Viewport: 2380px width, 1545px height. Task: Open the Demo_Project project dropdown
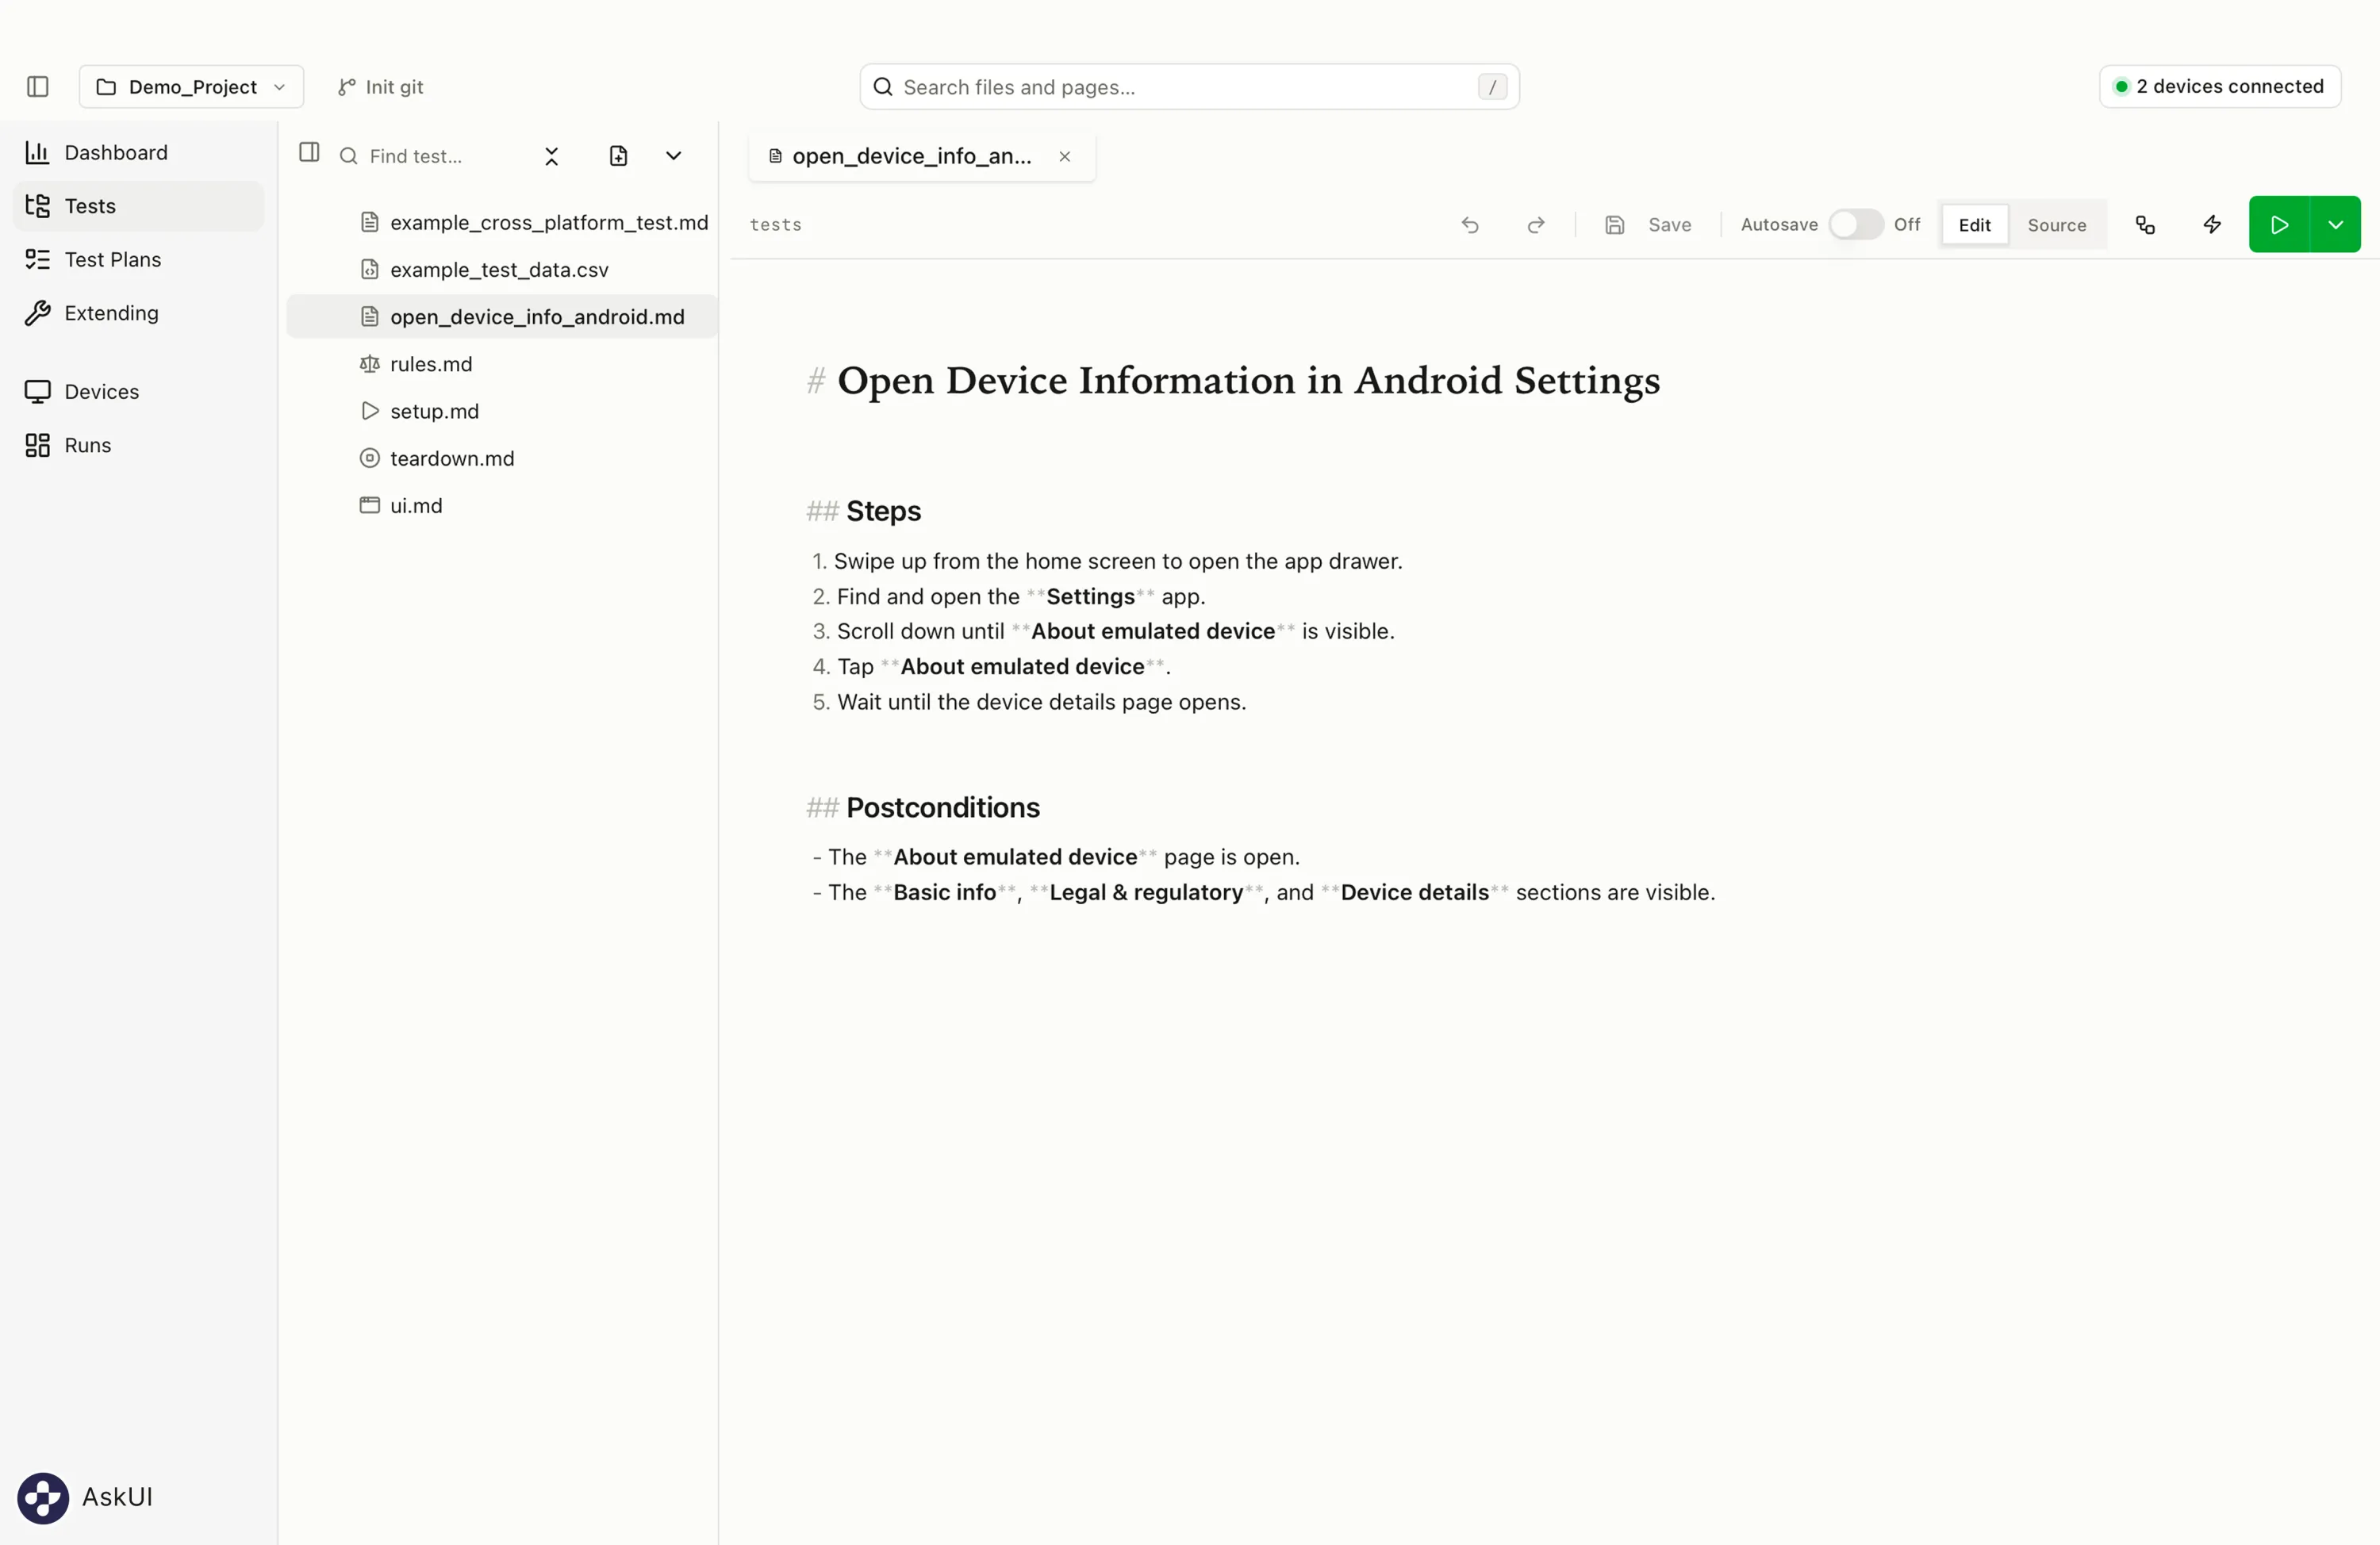coord(191,87)
